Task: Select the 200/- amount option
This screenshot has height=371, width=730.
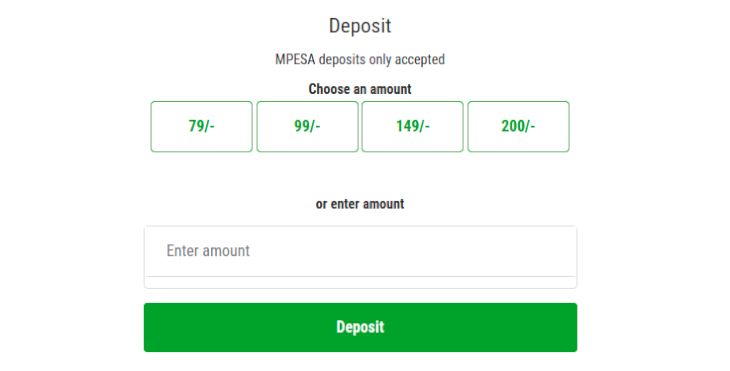Action: (518, 127)
